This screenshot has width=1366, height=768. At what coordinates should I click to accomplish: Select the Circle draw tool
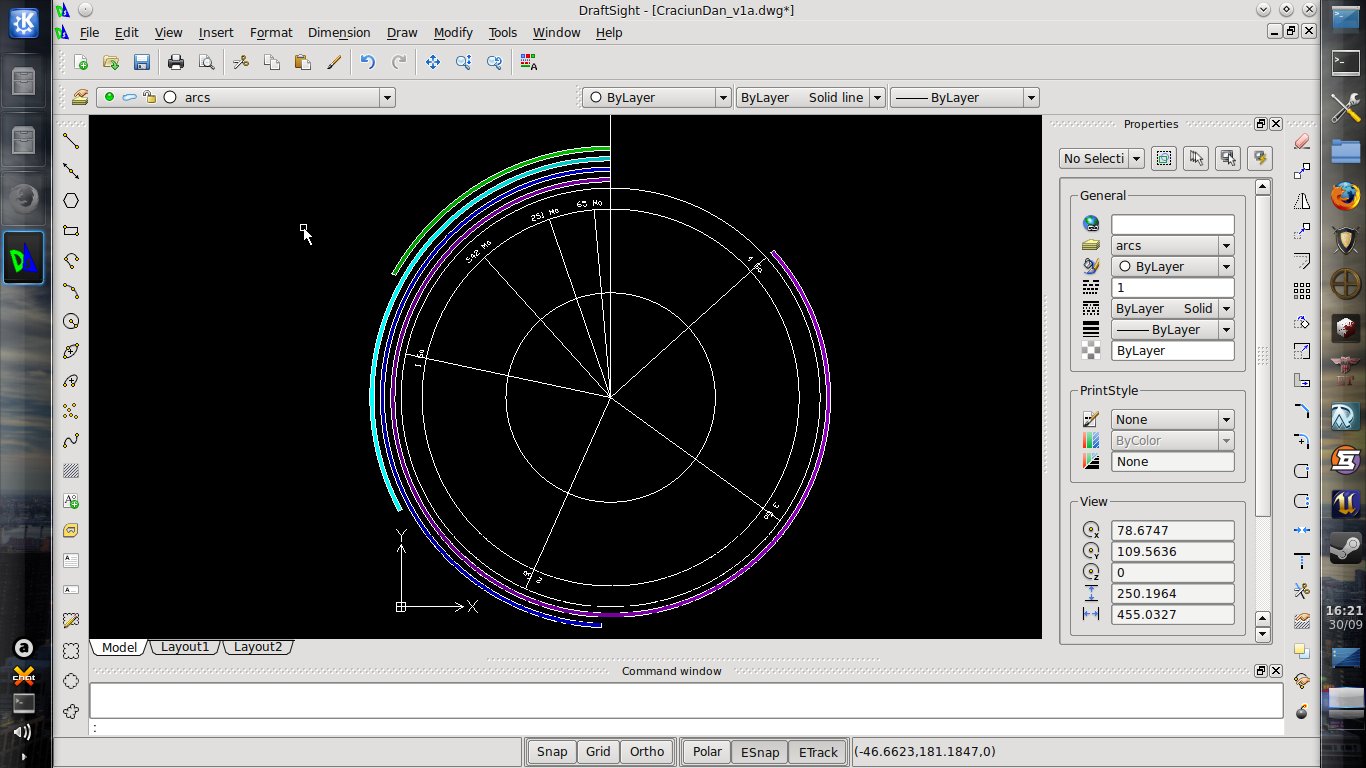71,321
